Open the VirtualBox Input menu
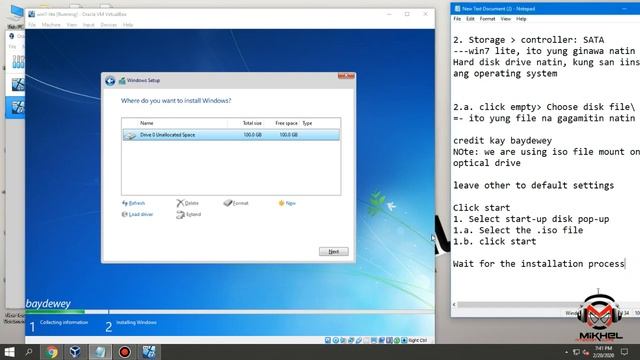 click(x=89, y=25)
